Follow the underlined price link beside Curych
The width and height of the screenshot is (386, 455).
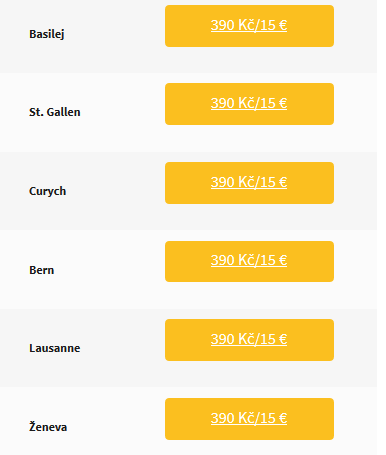point(249,182)
